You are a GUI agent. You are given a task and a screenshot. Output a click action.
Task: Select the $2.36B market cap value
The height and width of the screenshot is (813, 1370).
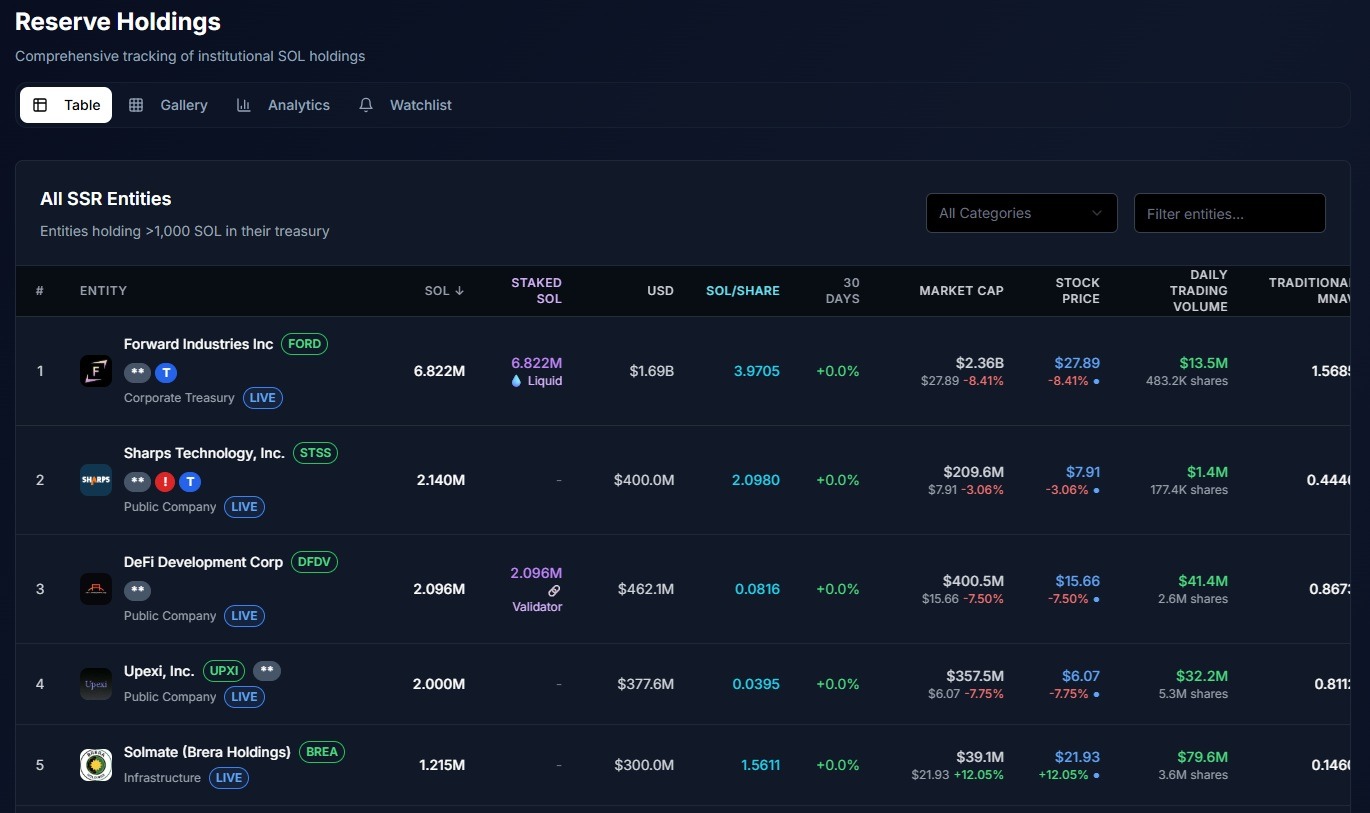coord(979,363)
